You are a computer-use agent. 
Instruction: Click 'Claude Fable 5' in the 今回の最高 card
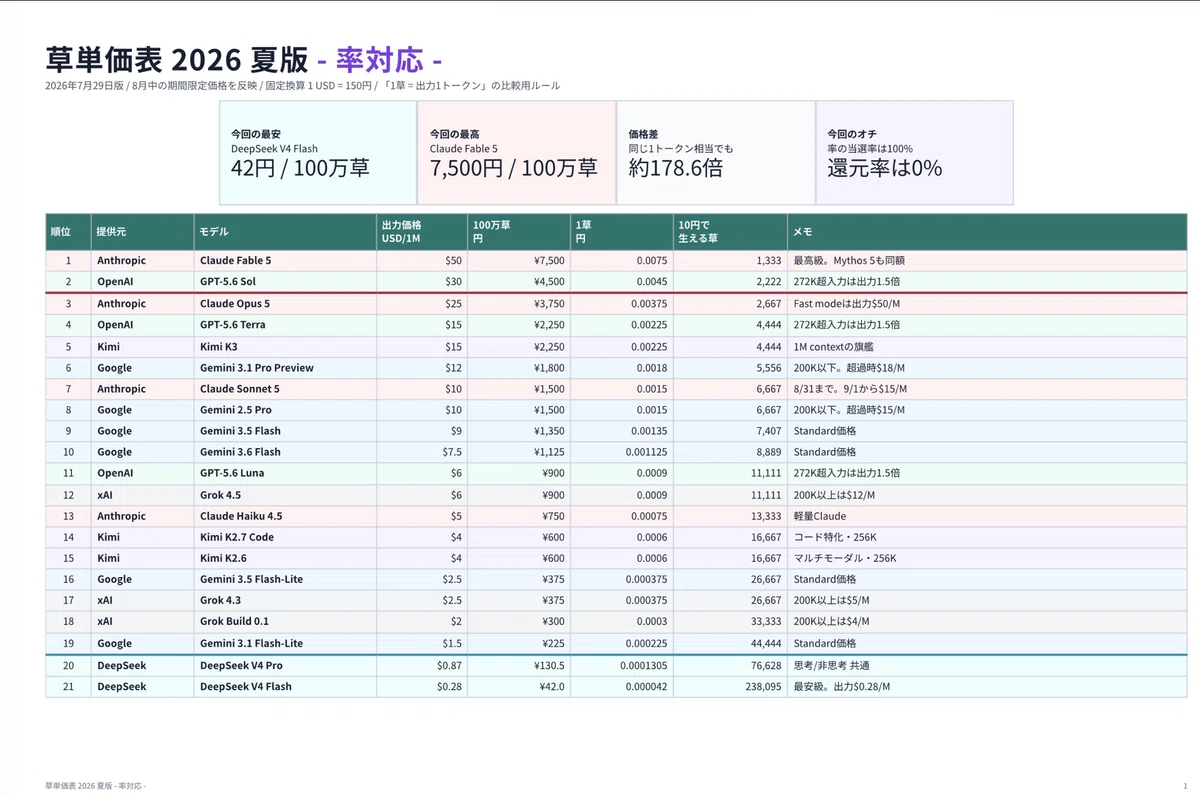[x=464, y=149]
